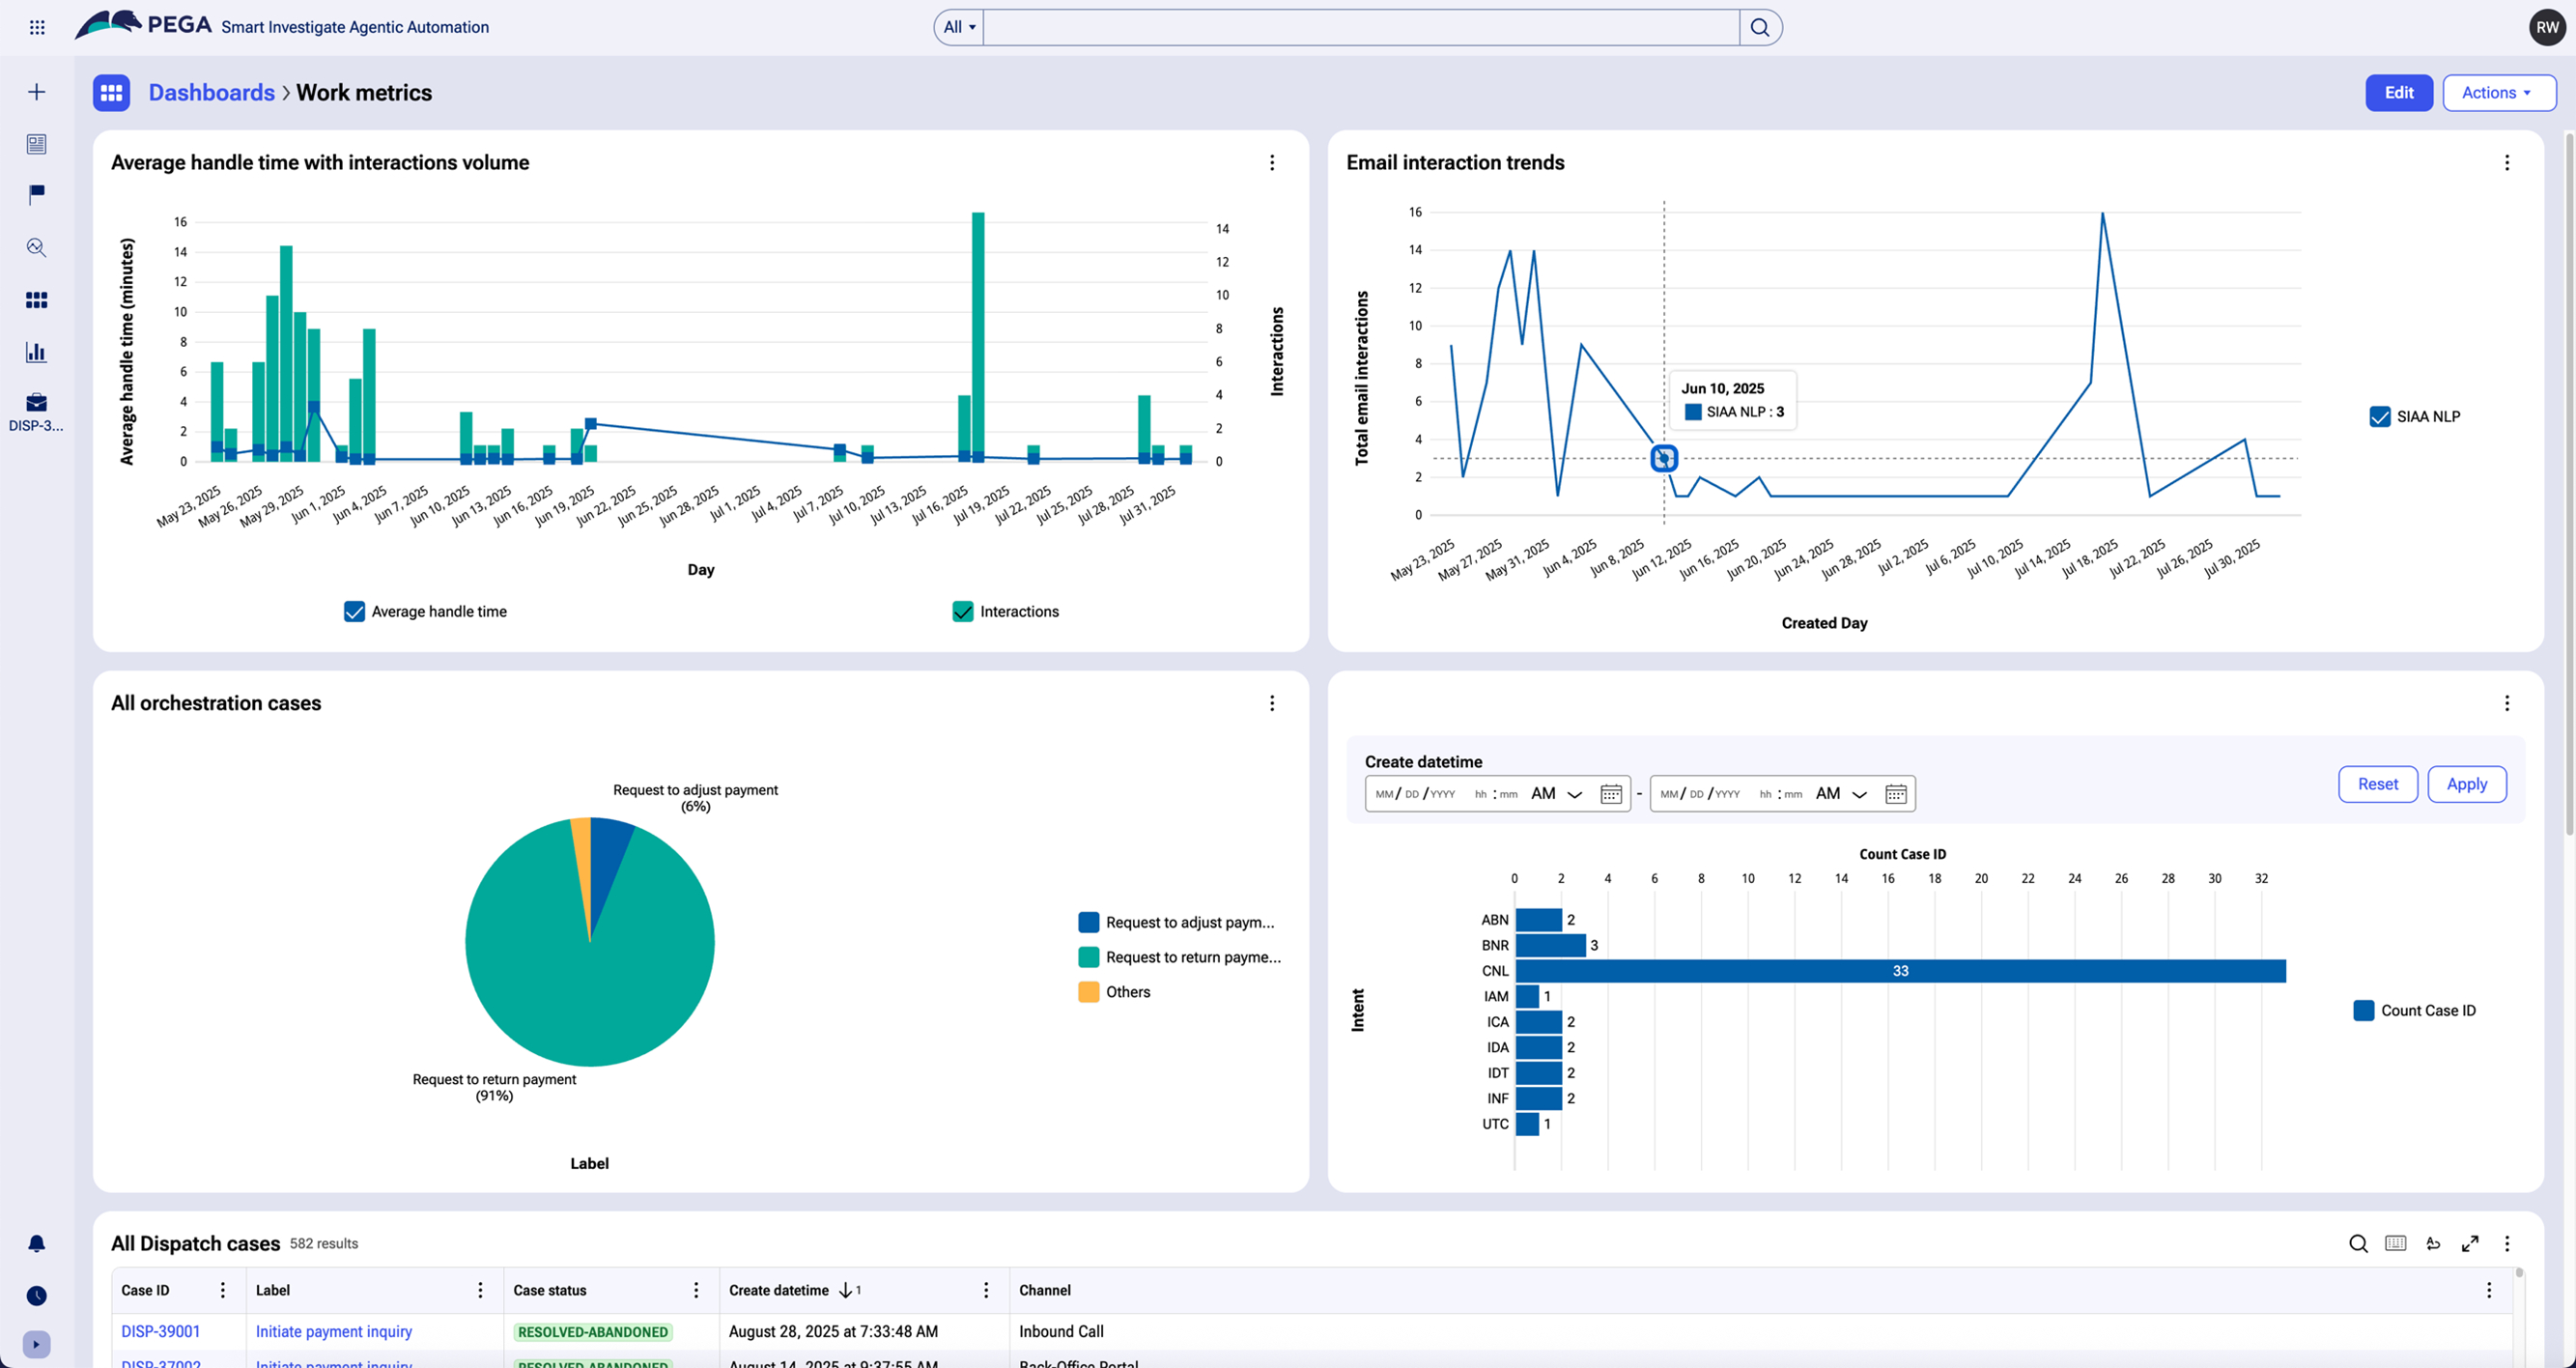Open the start date calendar picker

tap(1611, 794)
